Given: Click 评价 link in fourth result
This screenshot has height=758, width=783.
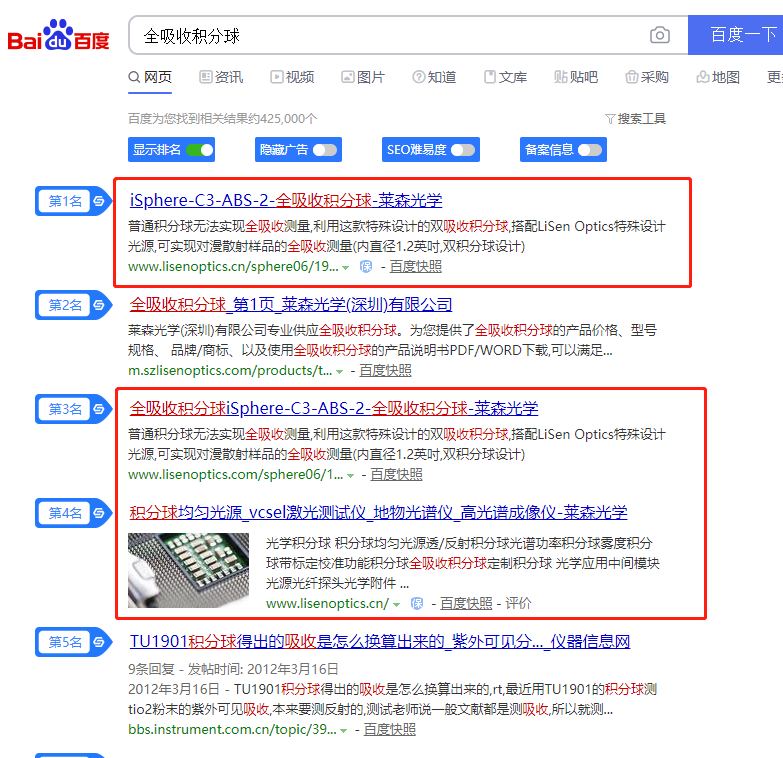Looking at the screenshot, I should pyautogui.click(x=518, y=604).
